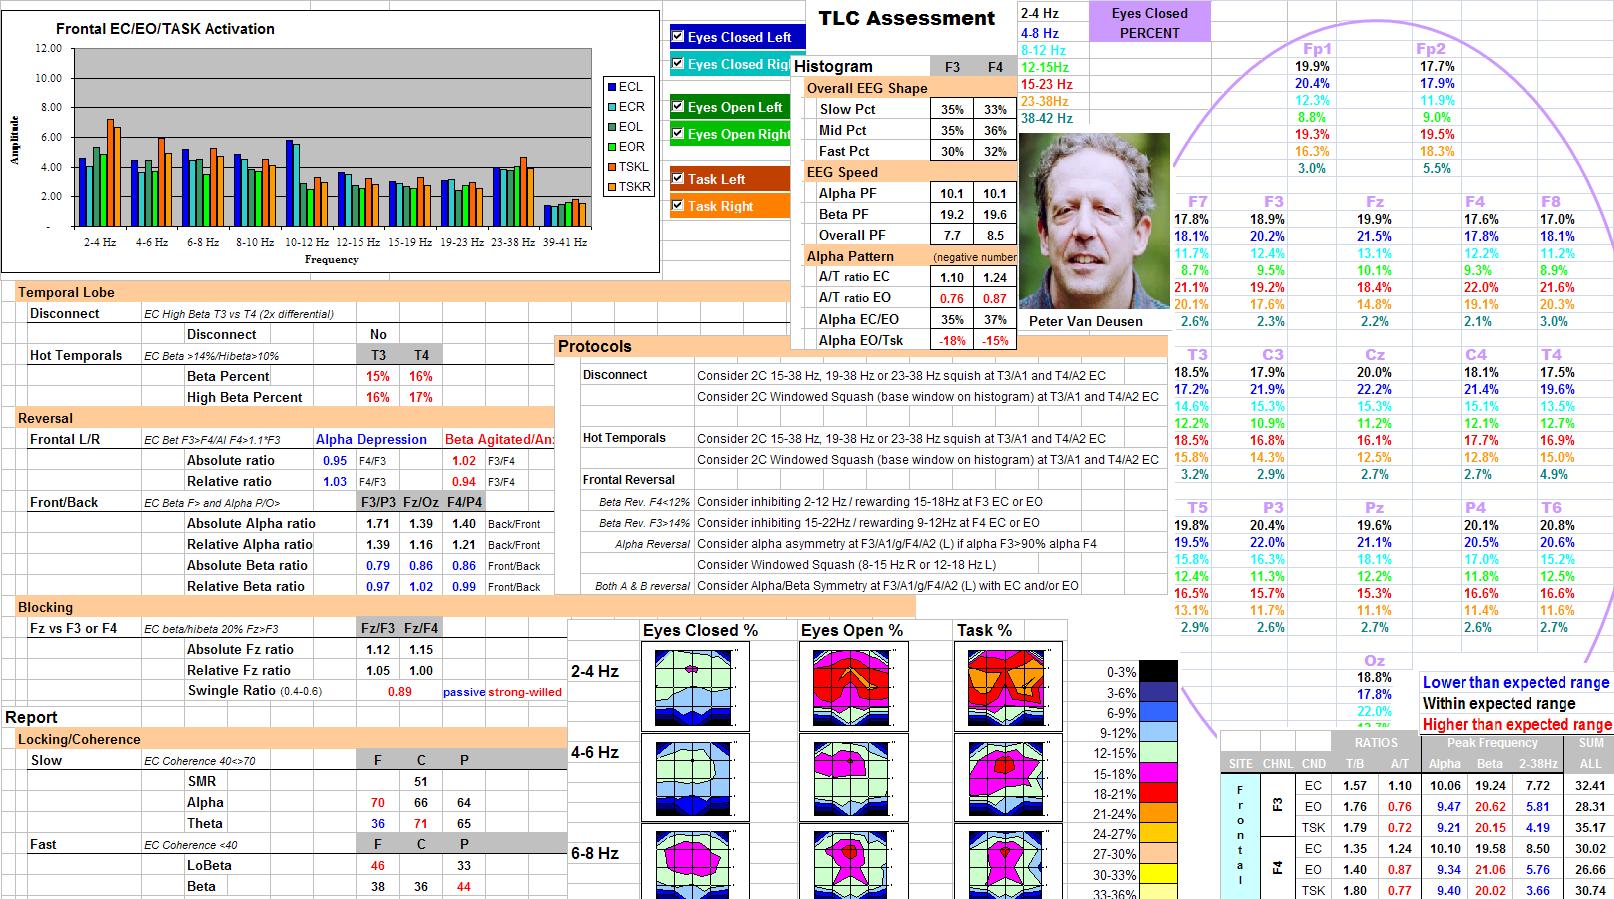Viewport: 1614px width, 899px height.
Task: Click the Report heading
Action: click(31, 717)
